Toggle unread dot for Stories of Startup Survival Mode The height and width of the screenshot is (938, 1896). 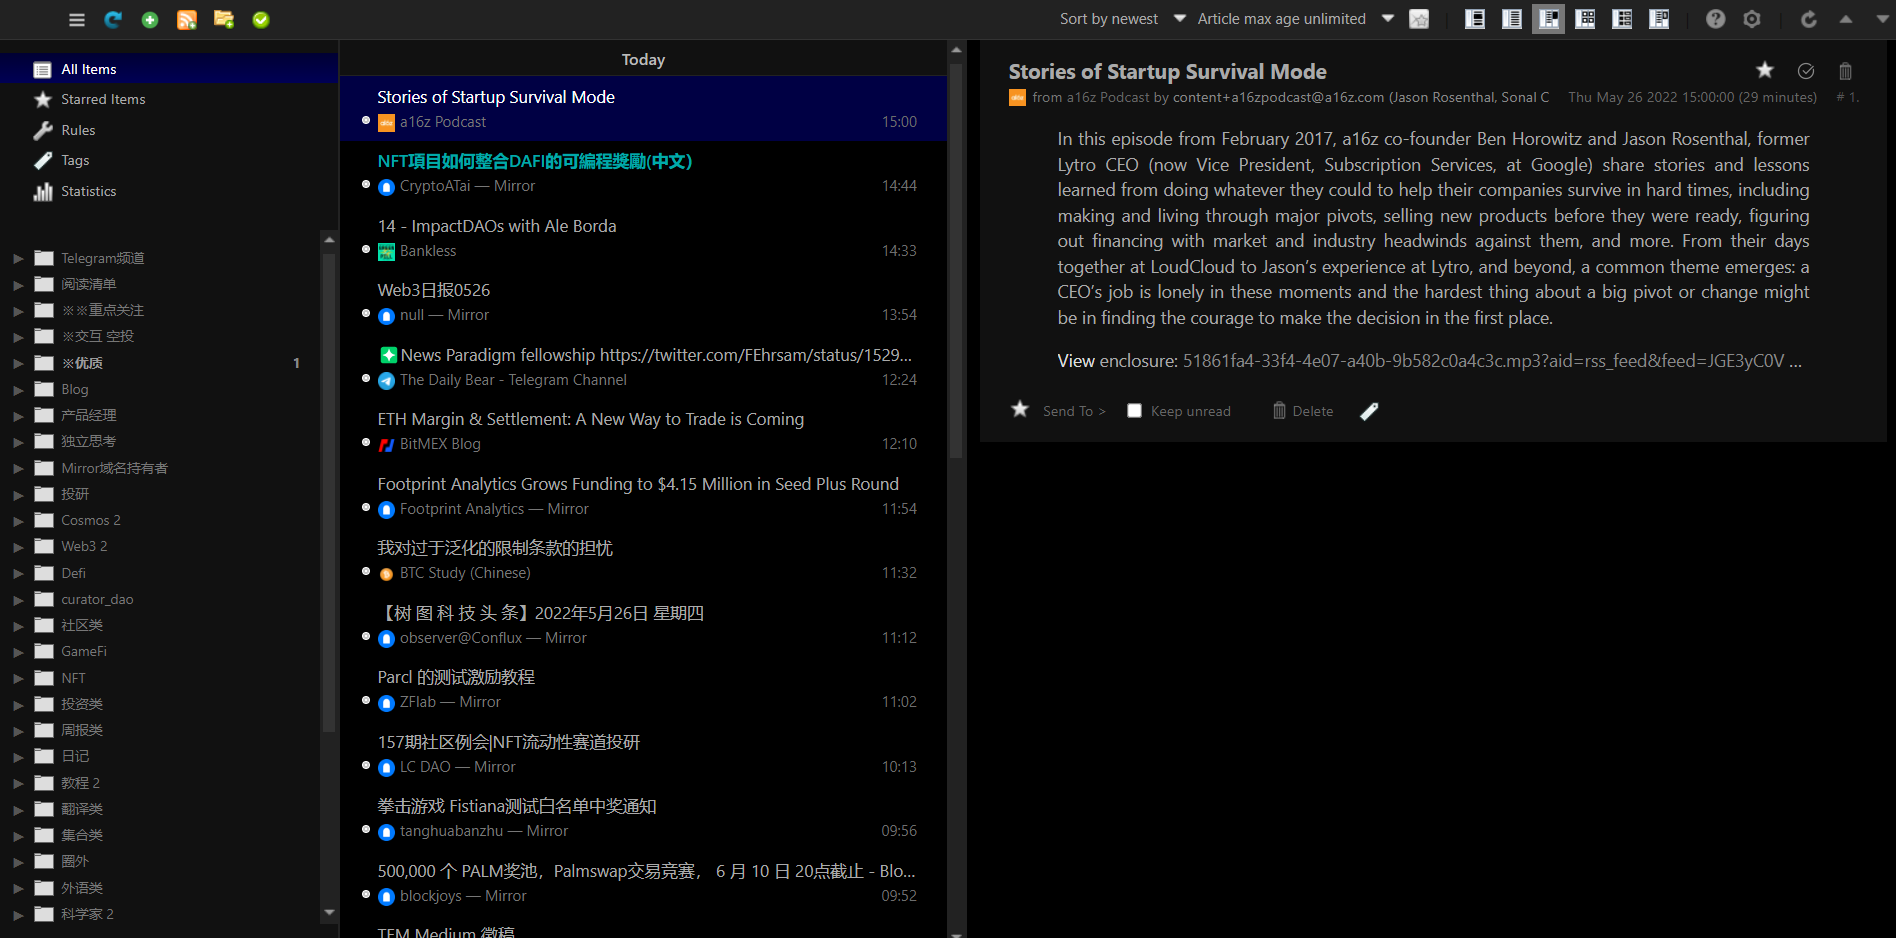366,120
